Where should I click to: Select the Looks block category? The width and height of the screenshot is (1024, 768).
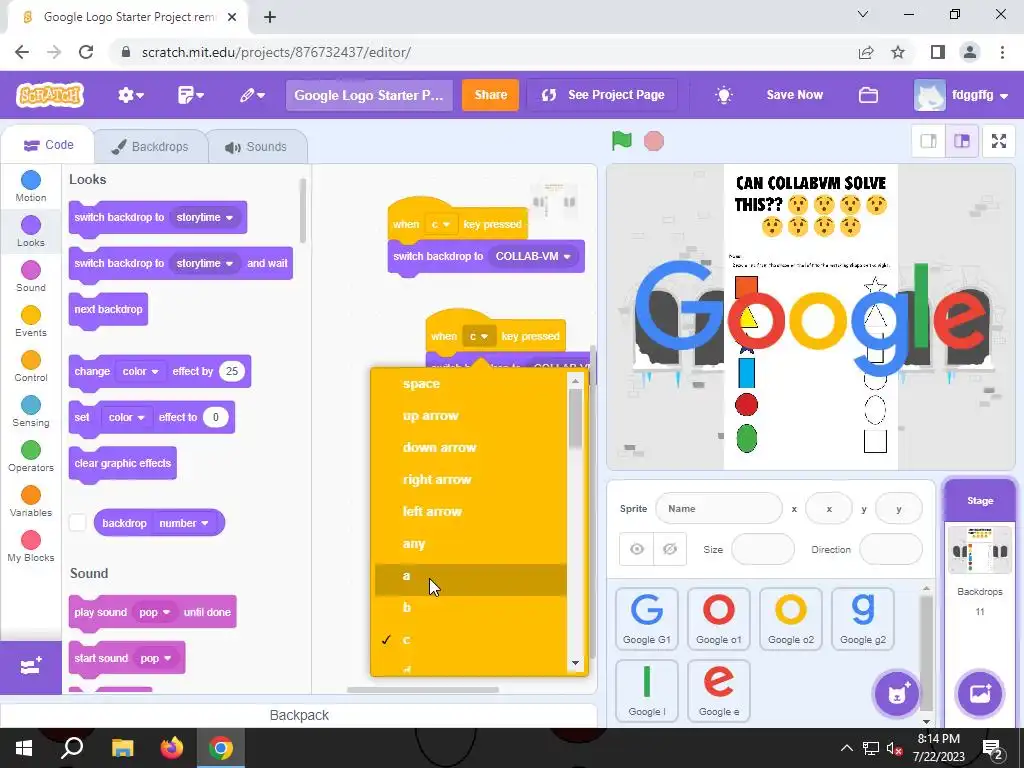click(x=31, y=231)
